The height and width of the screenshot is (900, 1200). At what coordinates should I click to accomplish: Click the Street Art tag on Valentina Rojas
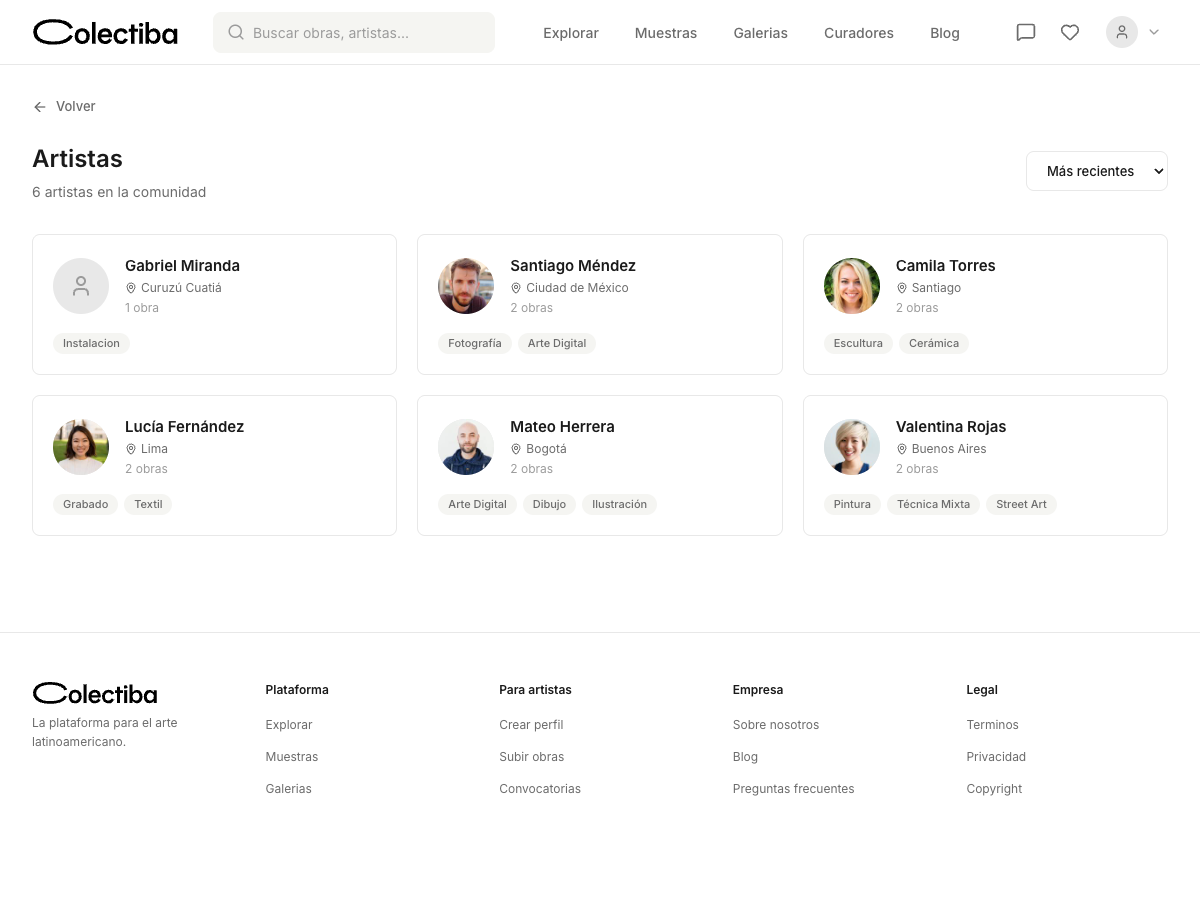[x=1021, y=504]
